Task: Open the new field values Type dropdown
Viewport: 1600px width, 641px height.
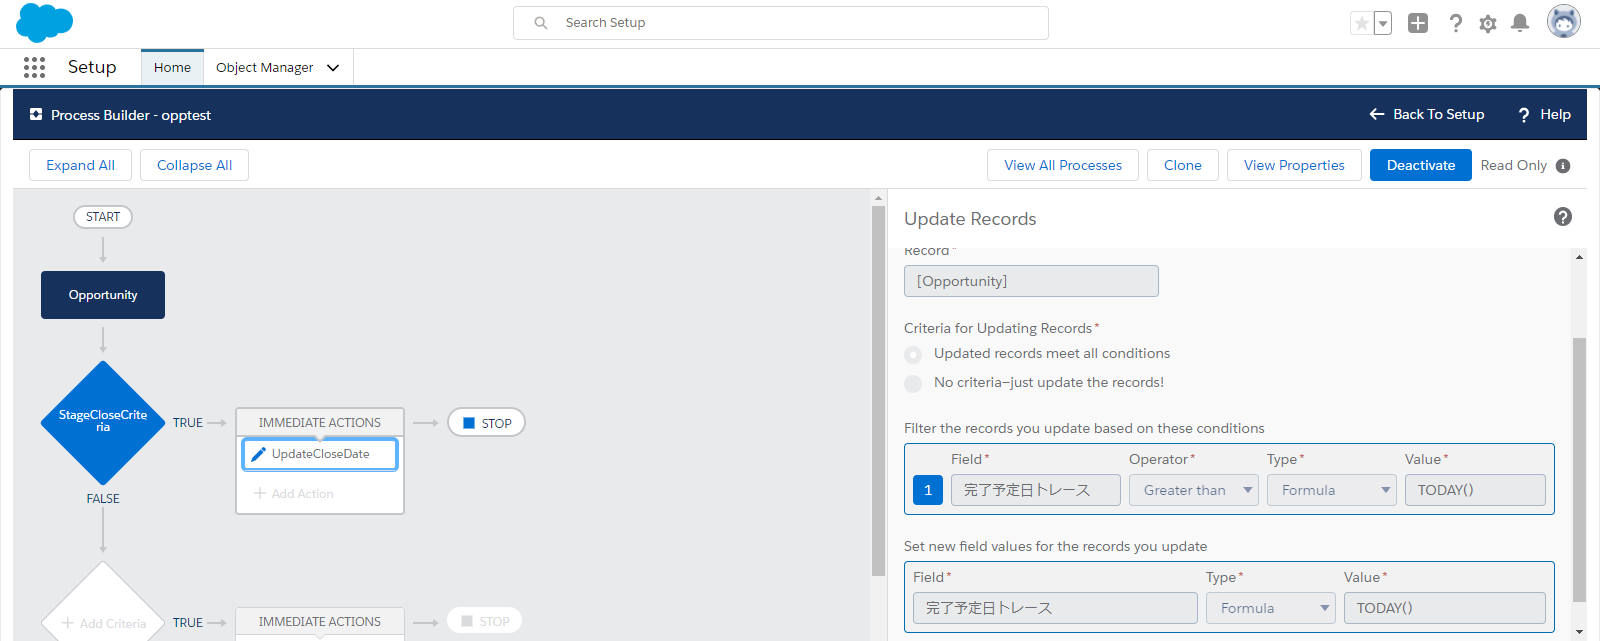Action: (x=1271, y=608)
